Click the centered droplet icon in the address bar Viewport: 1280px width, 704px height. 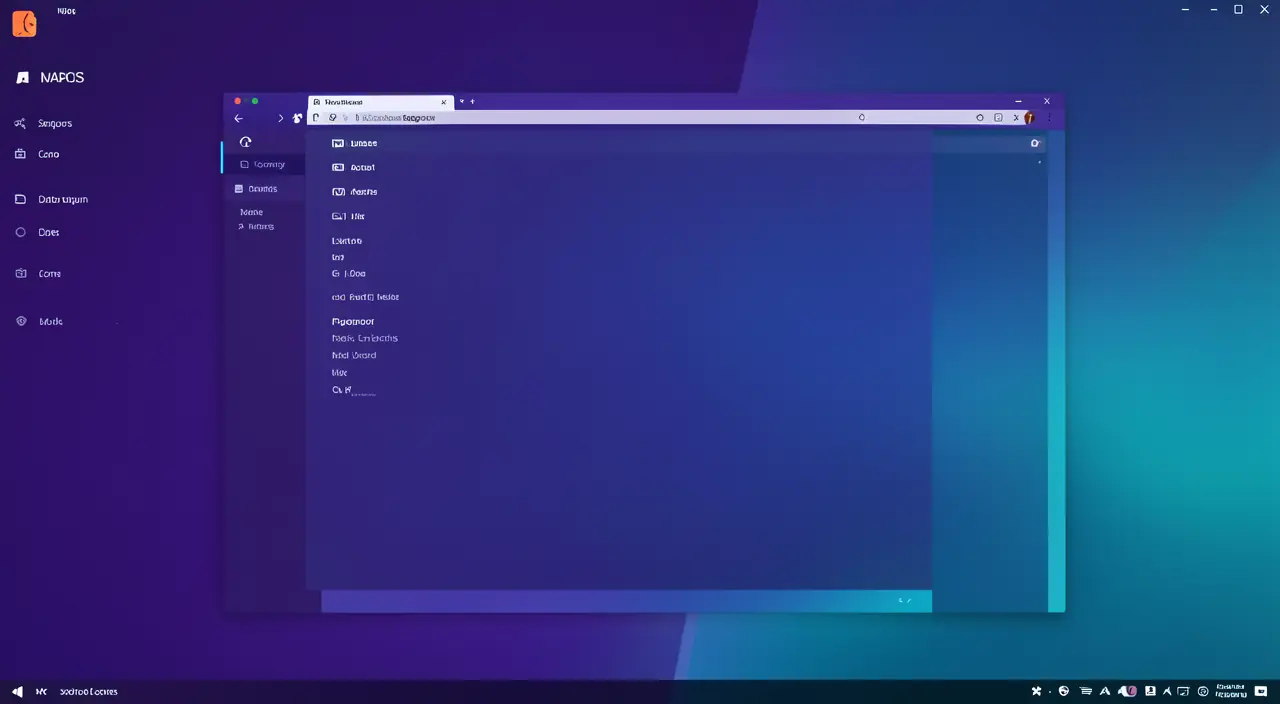point(862,117)
